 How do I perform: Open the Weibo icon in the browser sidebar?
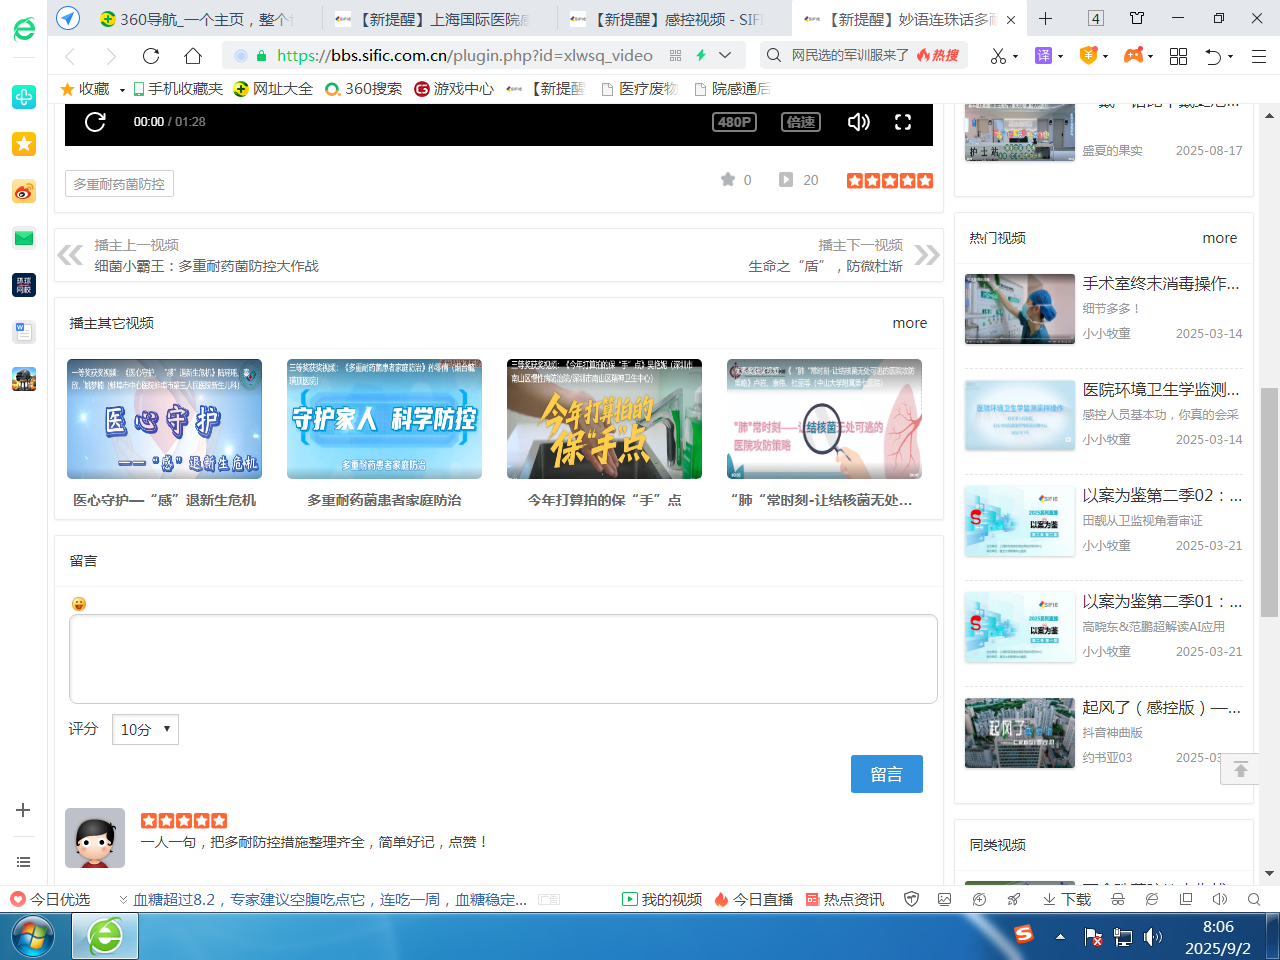click(24, 191)
